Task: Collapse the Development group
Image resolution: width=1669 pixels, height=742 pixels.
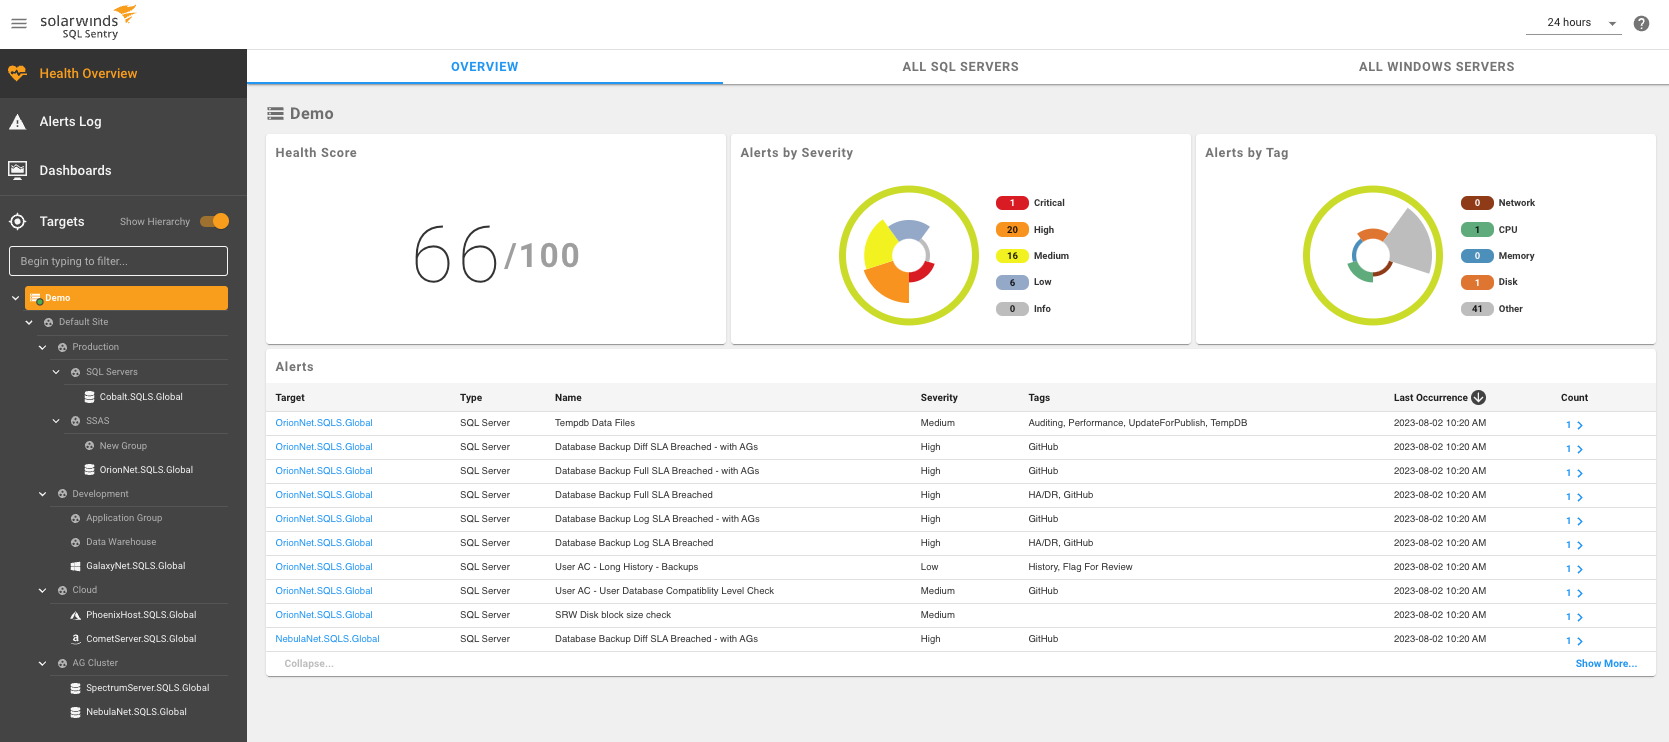Action: (x=42, y=494)
